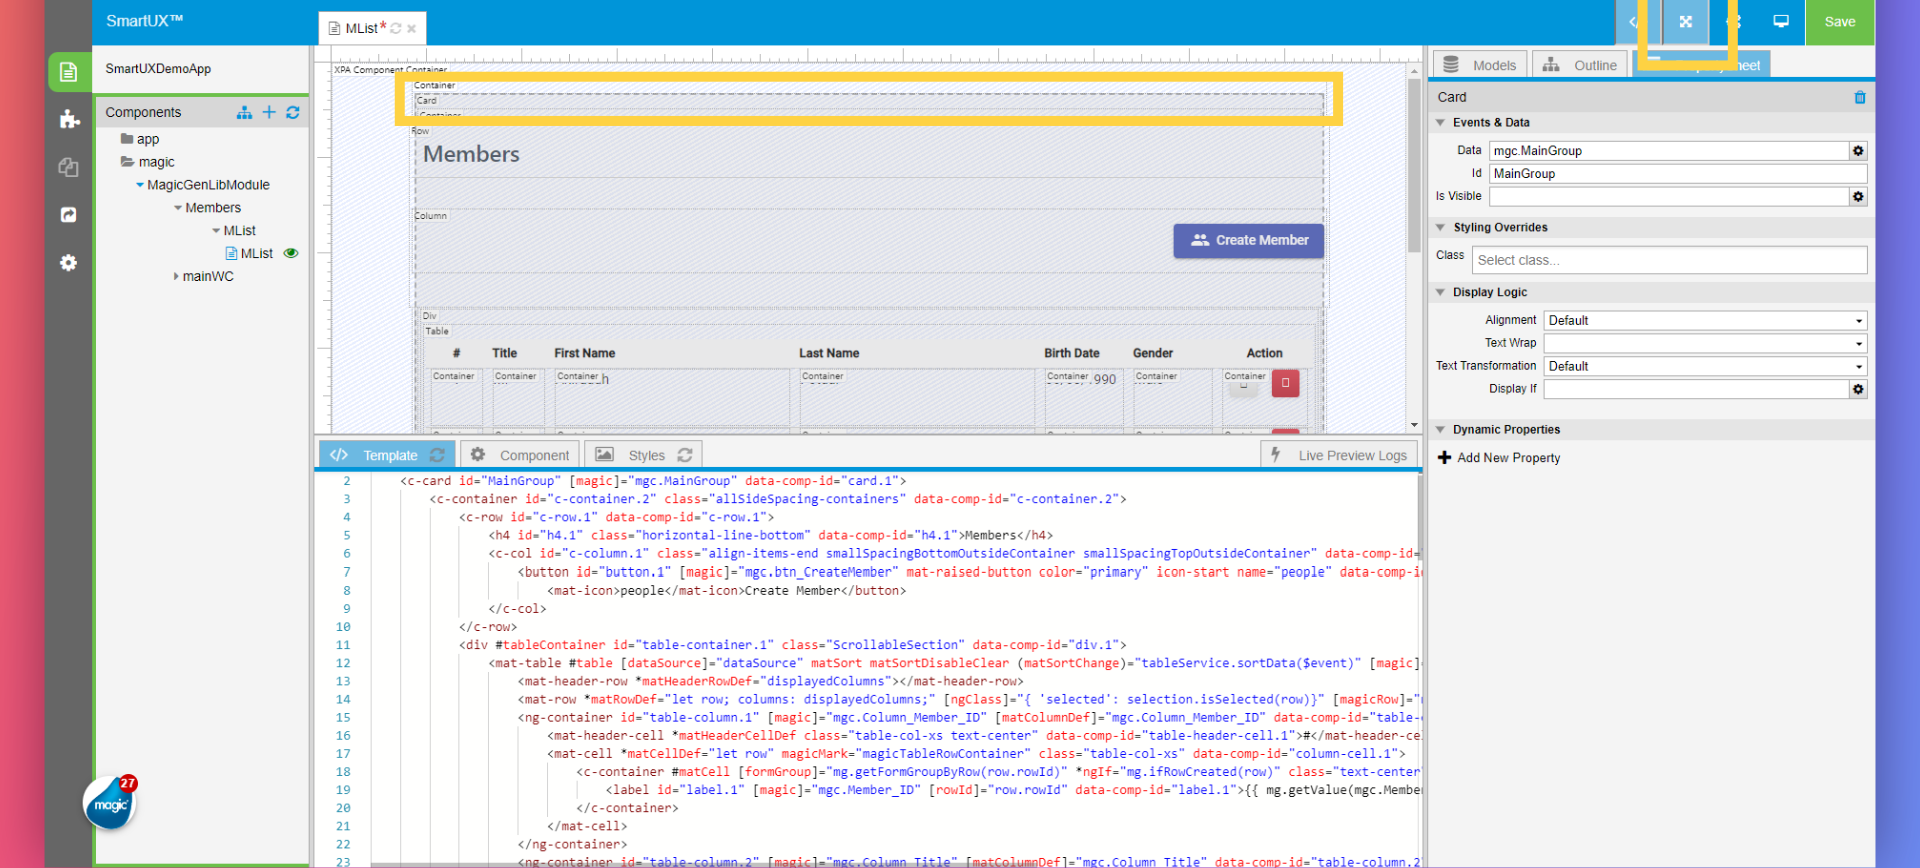Toggle full-screen expand view in the top bar
This screenshot has height=868, width=1920.
tap(1686, 22)
